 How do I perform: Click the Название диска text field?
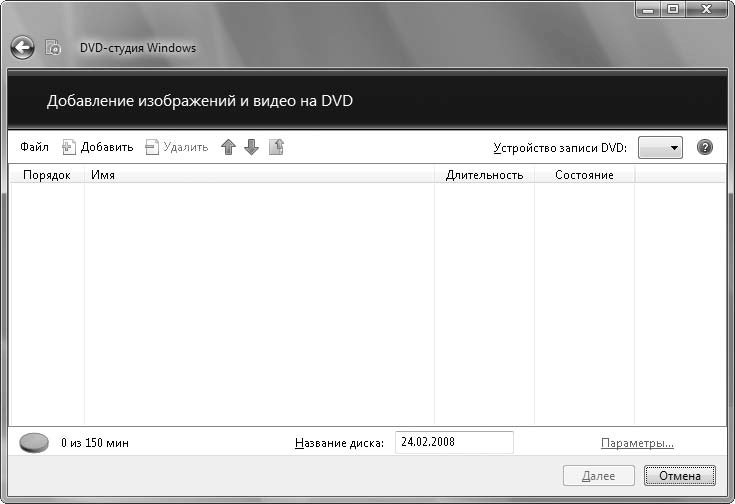[x=453, y=442]
